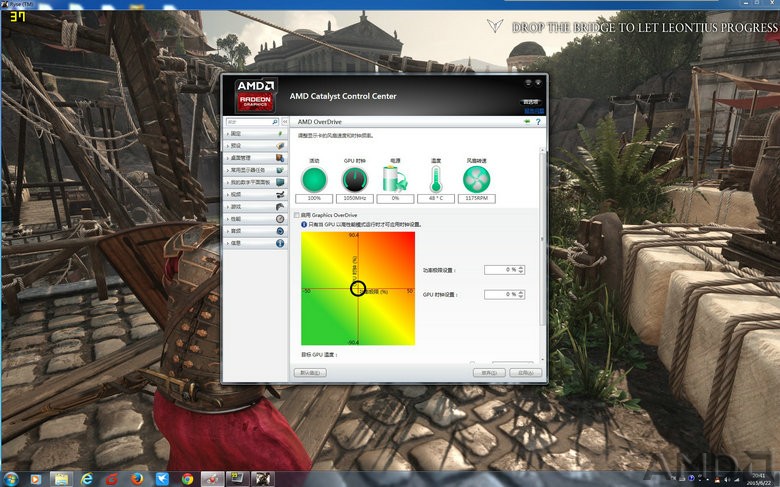The image size is (780, 487).
Task: Open the media player icon on the taskbar
Action: coord(35,479)
